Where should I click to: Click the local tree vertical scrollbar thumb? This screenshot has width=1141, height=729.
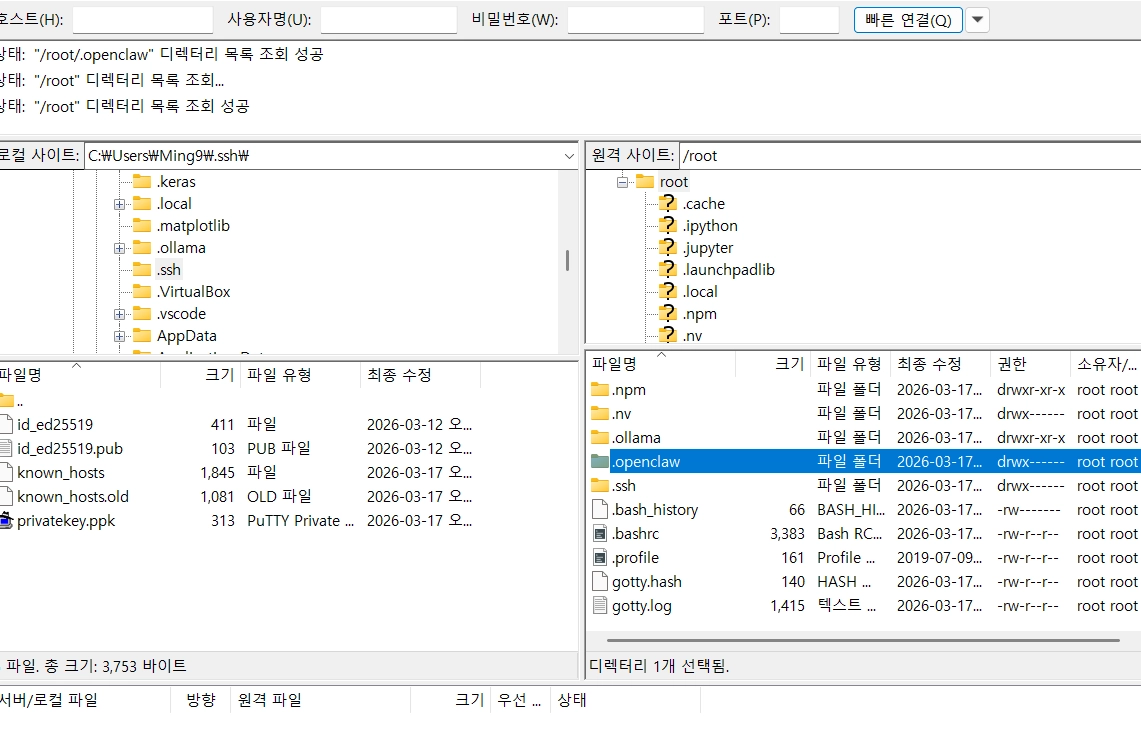[x=568, y=260]
